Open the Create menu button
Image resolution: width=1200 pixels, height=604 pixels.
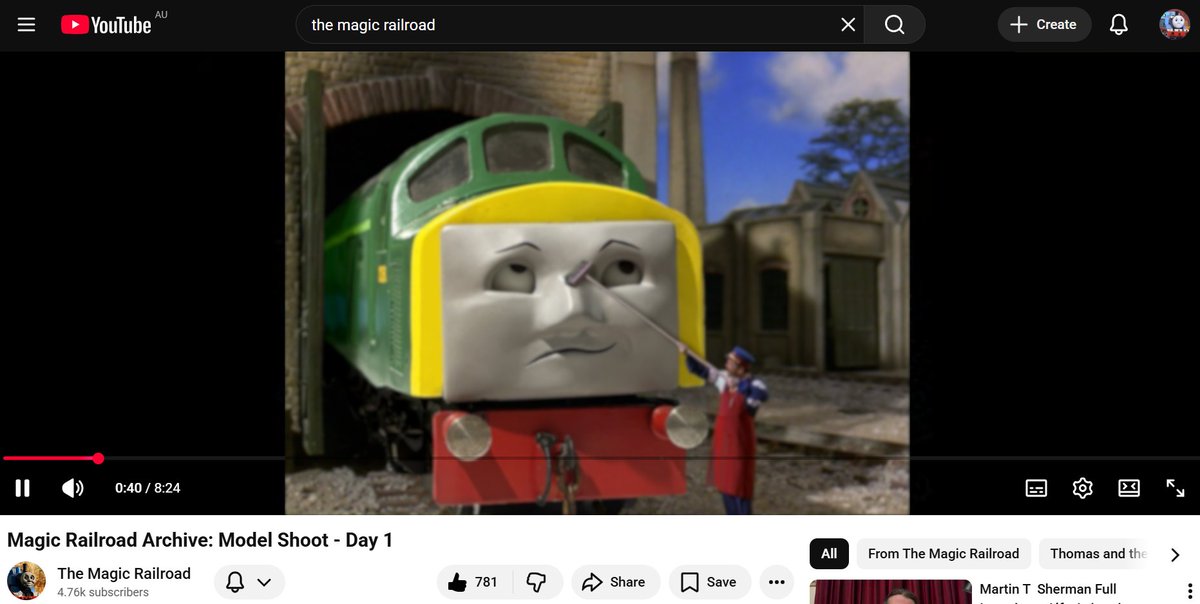click(x=1042, y=25)
